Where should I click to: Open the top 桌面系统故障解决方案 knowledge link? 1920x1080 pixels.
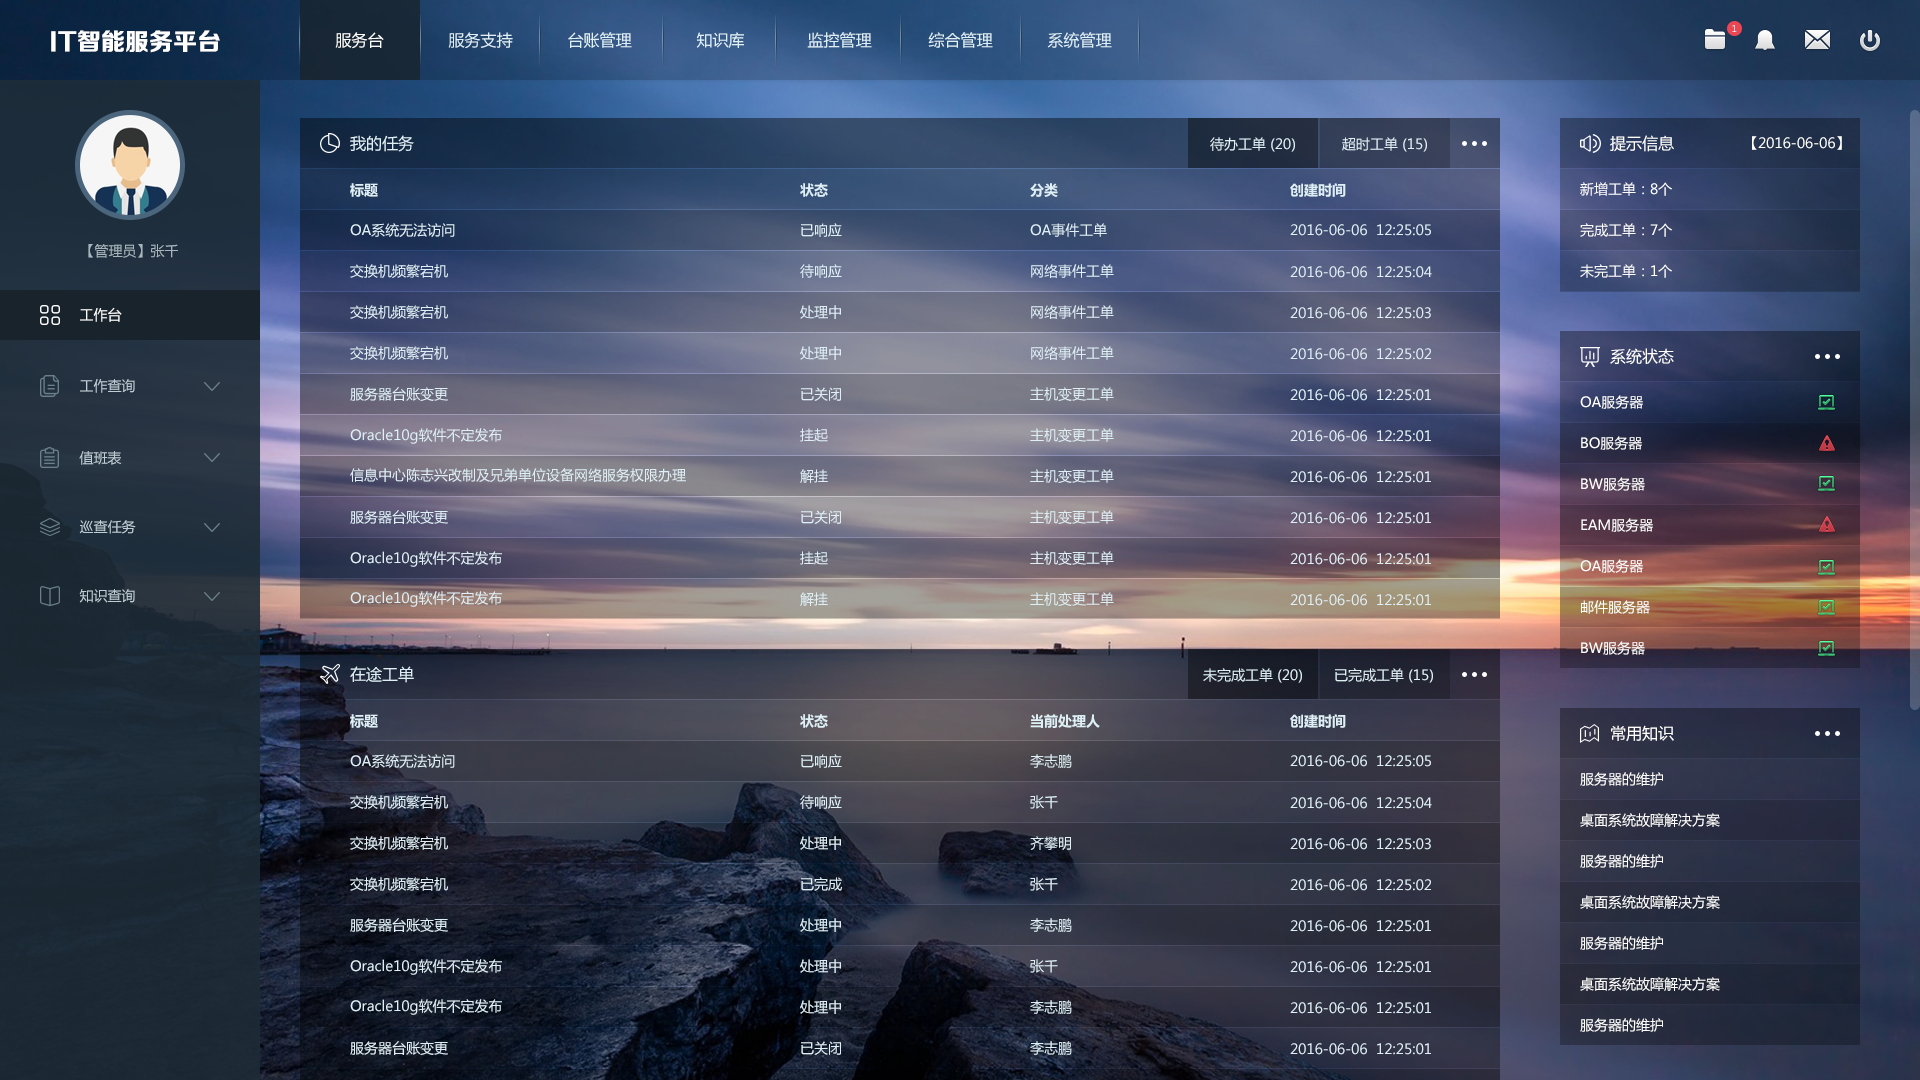pos(1650,820)
